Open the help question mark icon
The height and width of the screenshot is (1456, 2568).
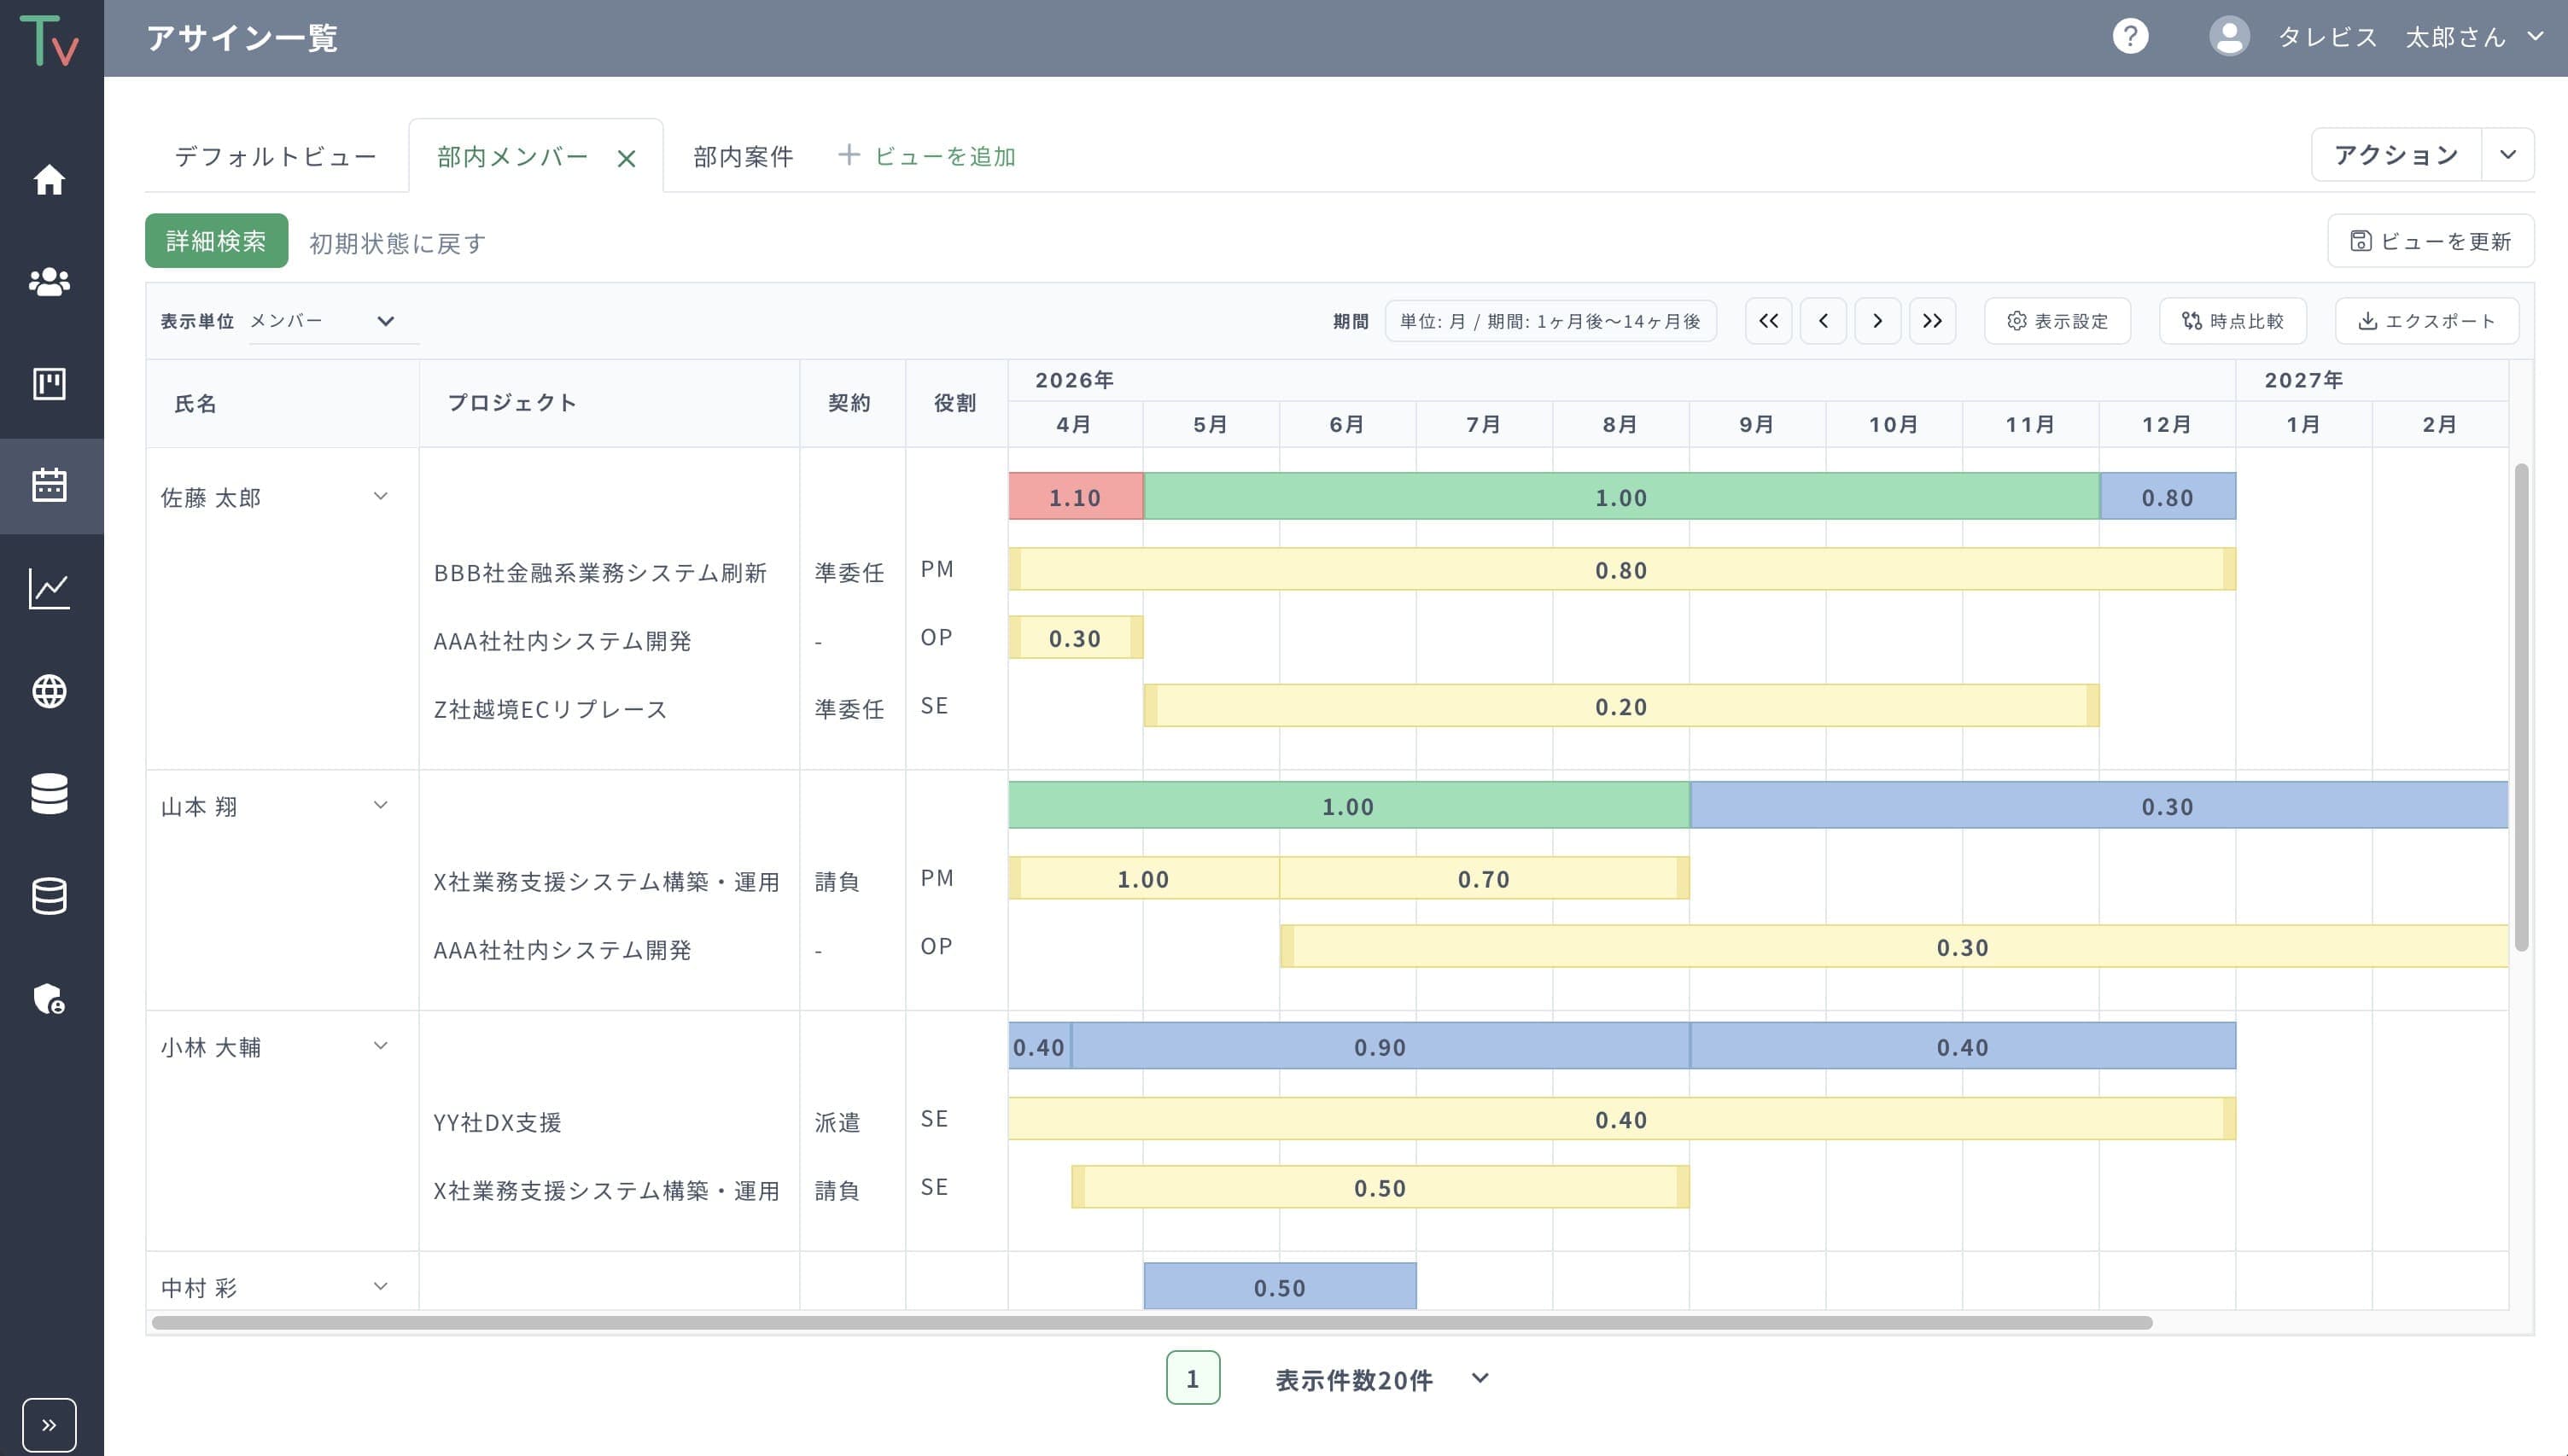[2130, 36]
